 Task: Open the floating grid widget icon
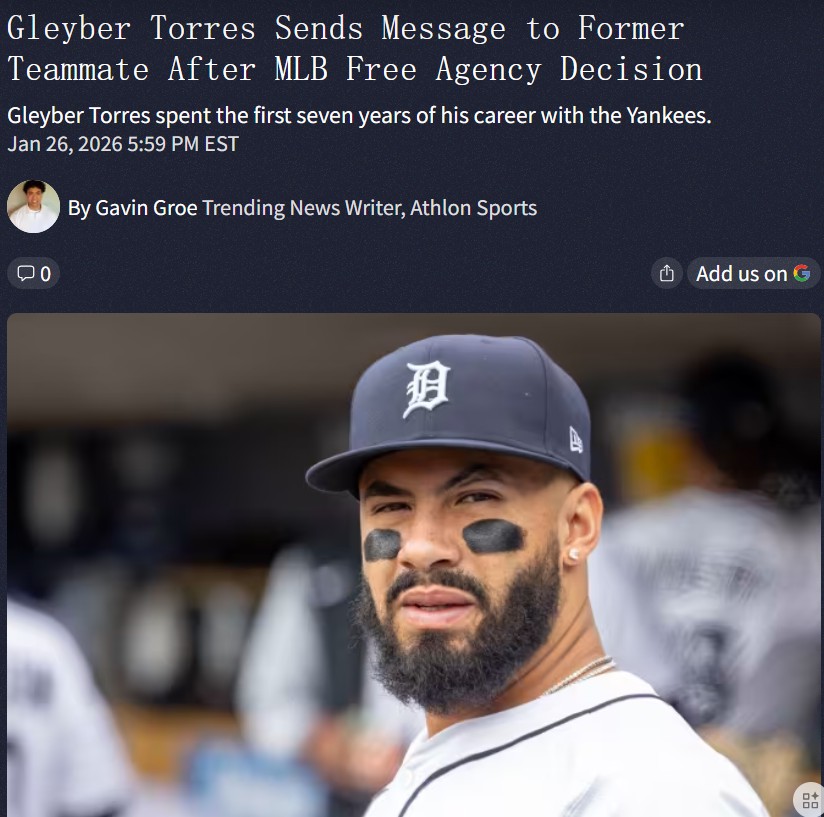pos(809,800)
